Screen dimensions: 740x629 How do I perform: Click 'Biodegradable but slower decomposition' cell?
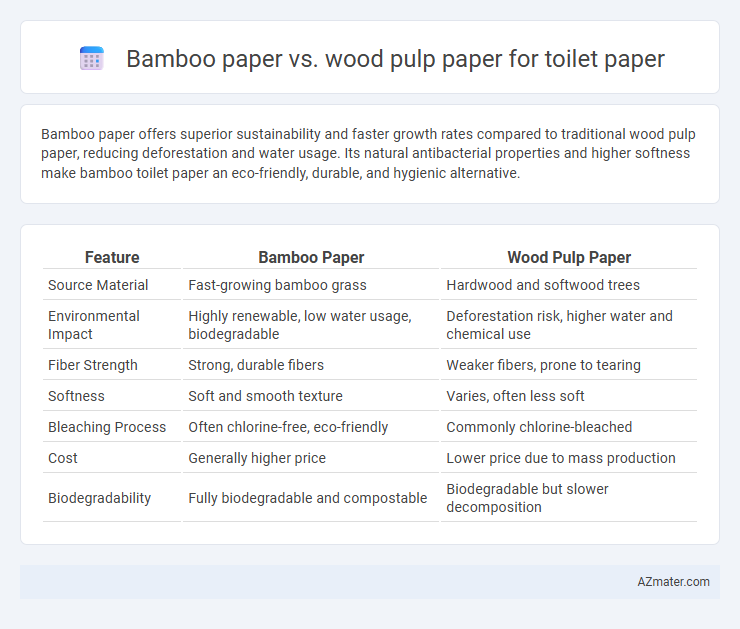[569, 498]
